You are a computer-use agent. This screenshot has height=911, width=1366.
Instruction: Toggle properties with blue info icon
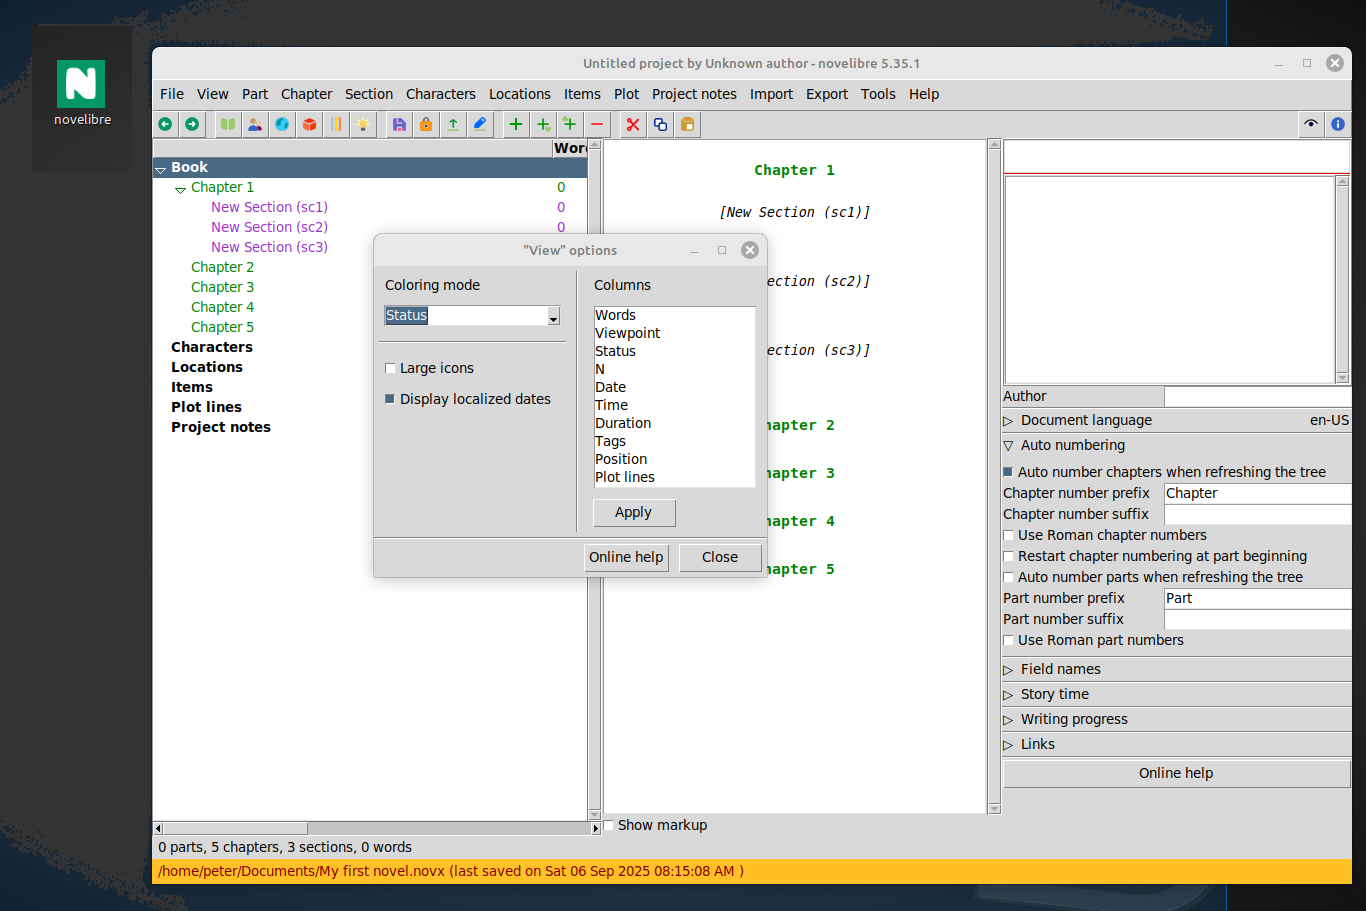1338,125
